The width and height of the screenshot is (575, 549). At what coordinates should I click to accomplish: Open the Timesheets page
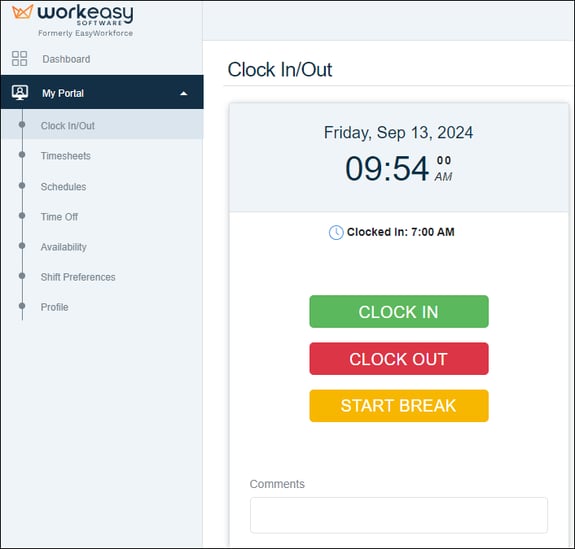66,156
